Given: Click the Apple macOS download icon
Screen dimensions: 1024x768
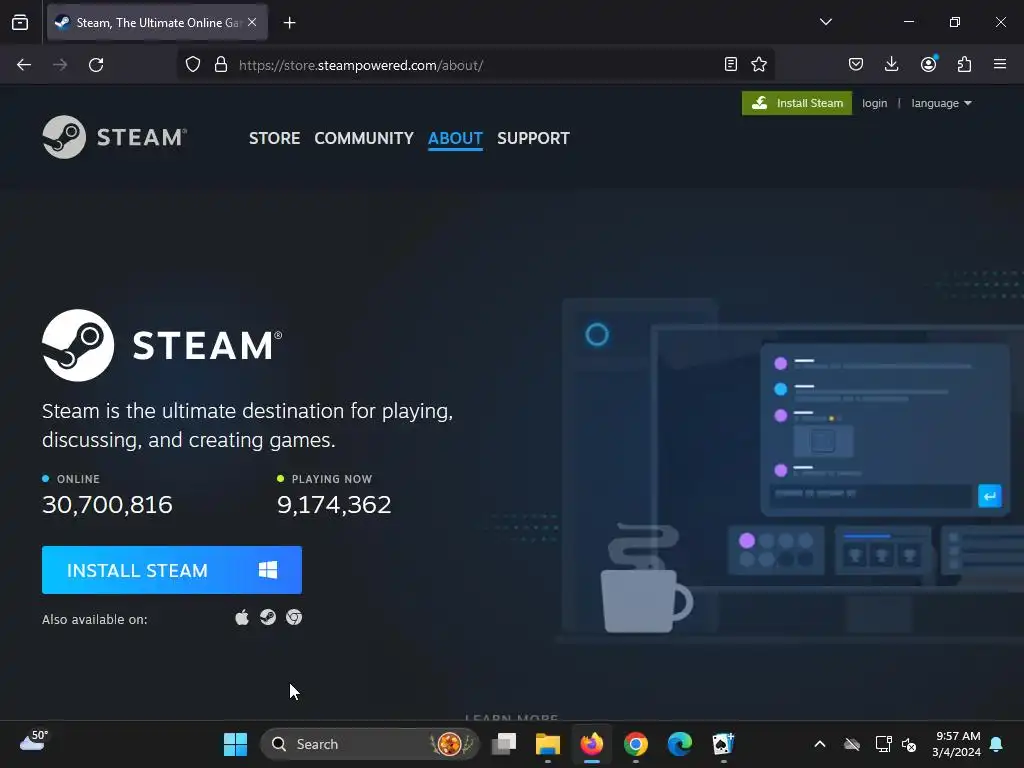Looking at the screenshot, I should pyautogui.click(x=242, y=617).
